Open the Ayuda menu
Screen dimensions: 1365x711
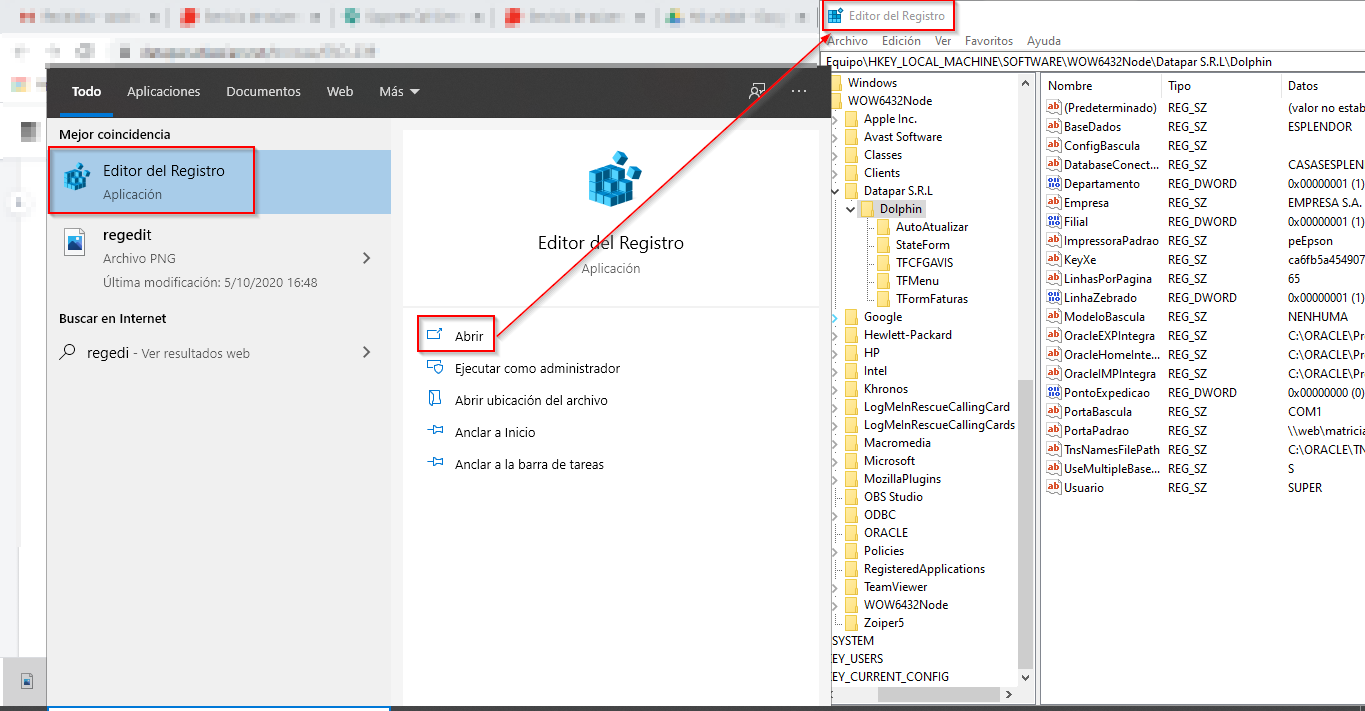click(1044, 41)
